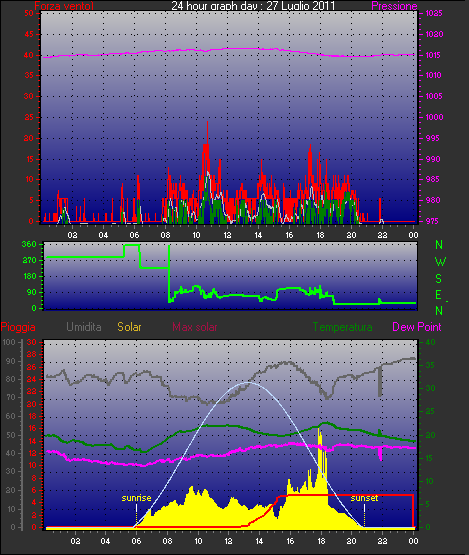Click the 90 value on gray humidity axis
Screen dimensions: 469x555
(x=11, y=361)
